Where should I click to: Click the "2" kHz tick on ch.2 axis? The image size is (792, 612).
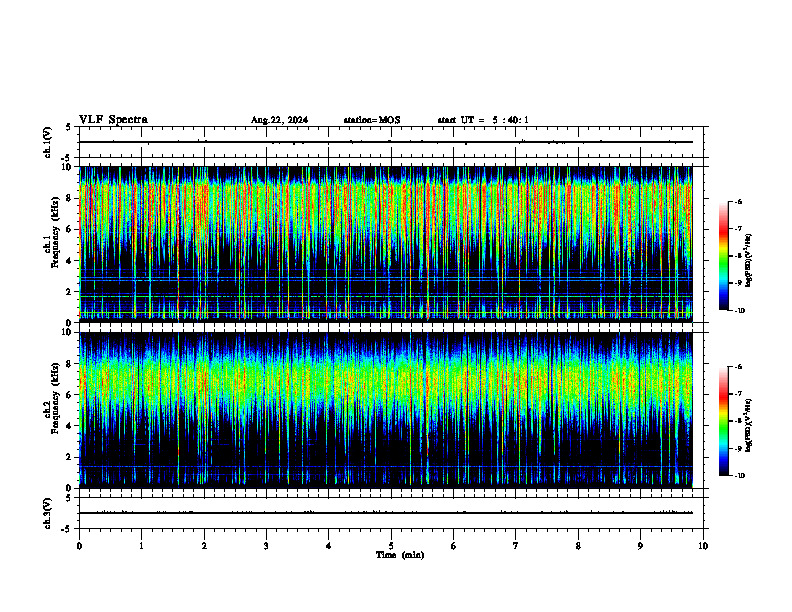point(70,457)
